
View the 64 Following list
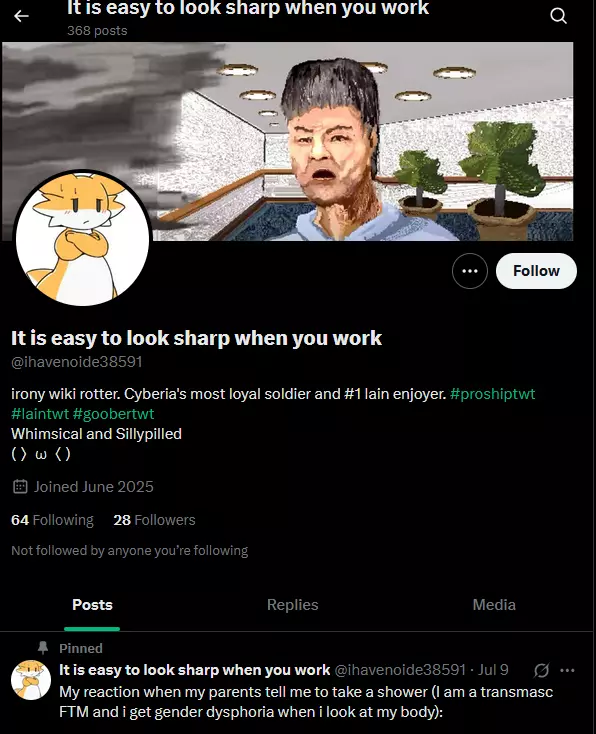(52, 520)
